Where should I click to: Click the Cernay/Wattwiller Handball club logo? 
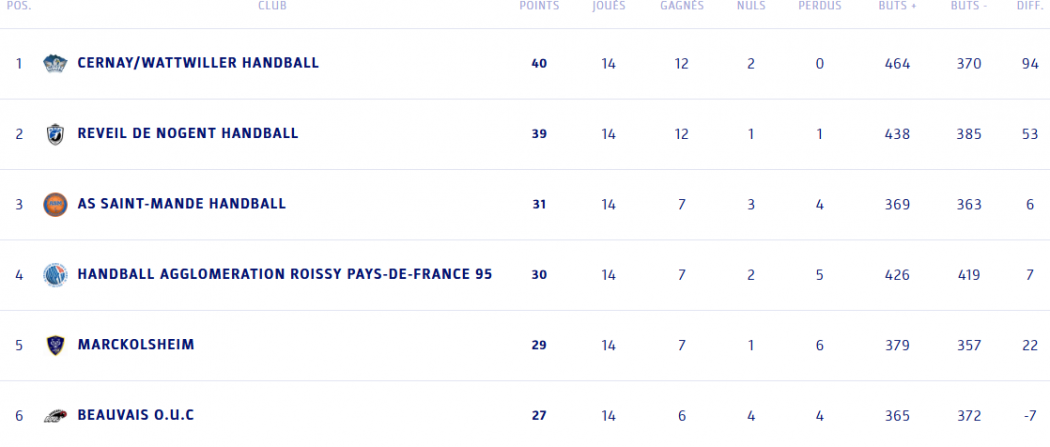point(55,64)
